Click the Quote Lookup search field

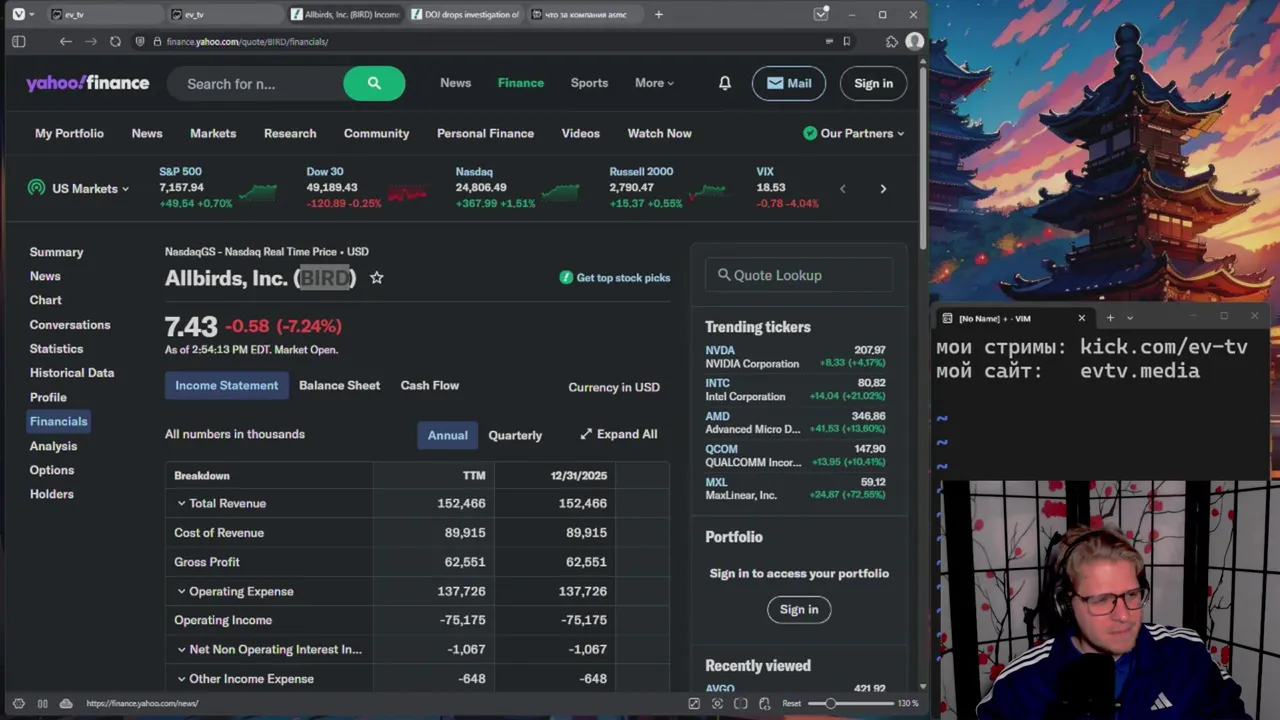(800, 275)
